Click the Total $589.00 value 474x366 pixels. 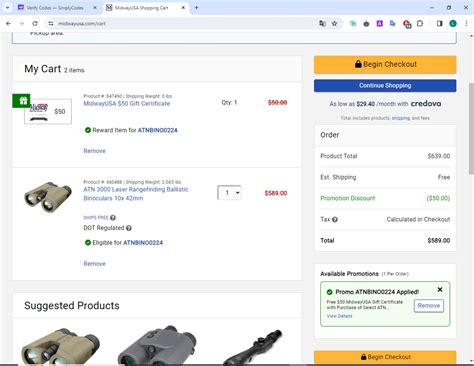(x=439, y=241)
